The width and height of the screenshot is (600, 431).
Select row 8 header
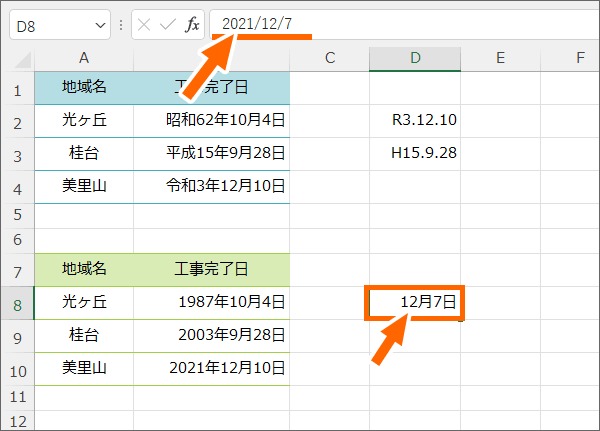click(18, 303)
